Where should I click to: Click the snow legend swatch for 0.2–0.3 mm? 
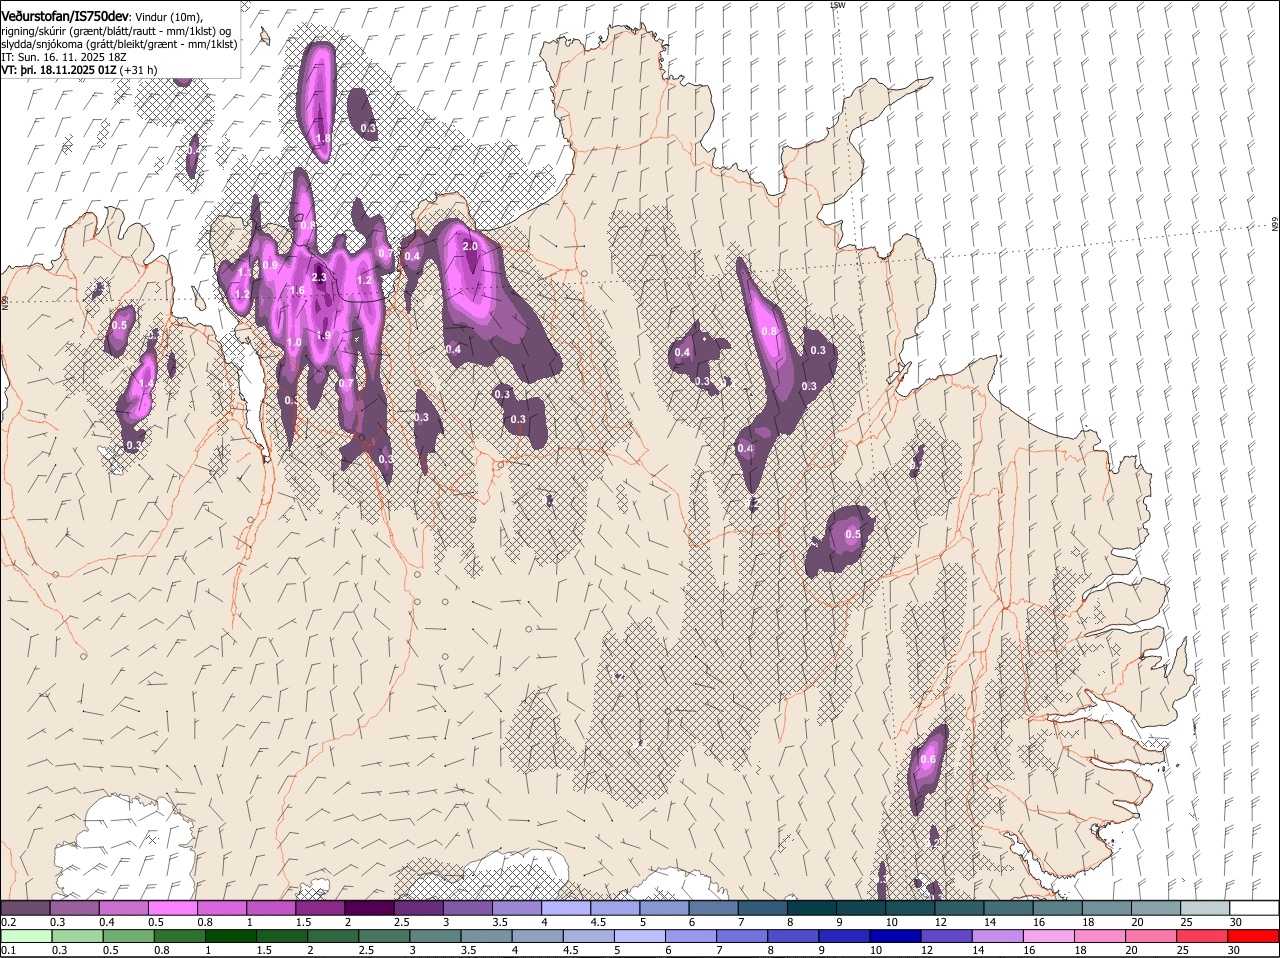(x=25, y=907)
